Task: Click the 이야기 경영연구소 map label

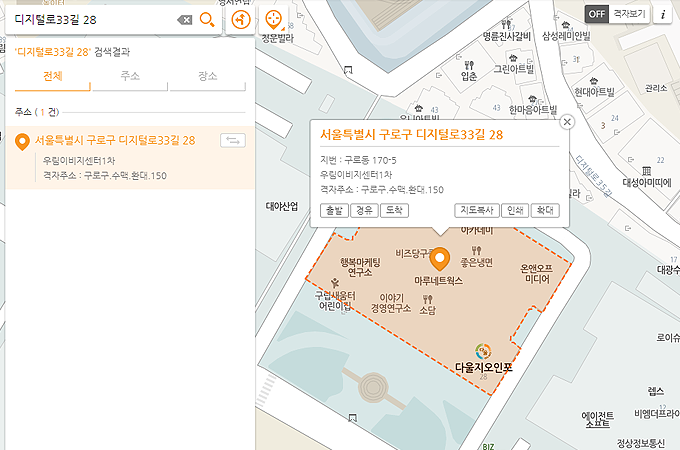Action: (391, 303)
